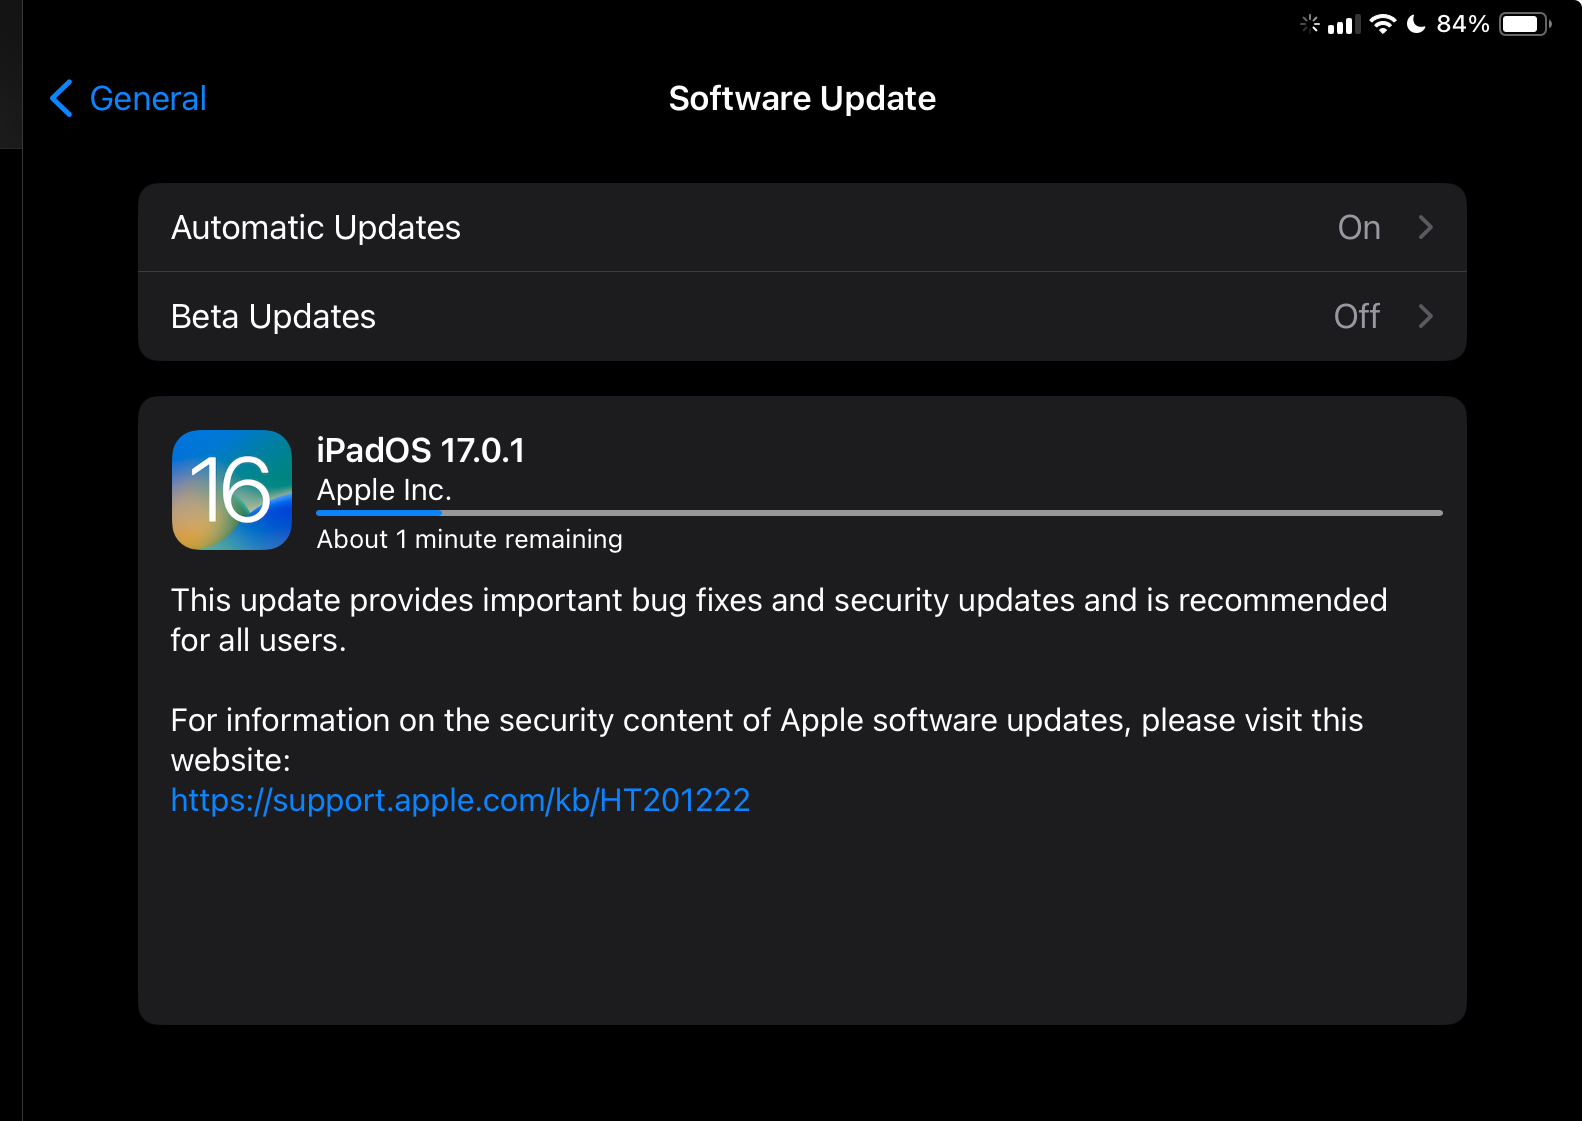Tap 'Apple Inc.' developer name
The width and height of the screenshot is (1582, 1121).
384,490
